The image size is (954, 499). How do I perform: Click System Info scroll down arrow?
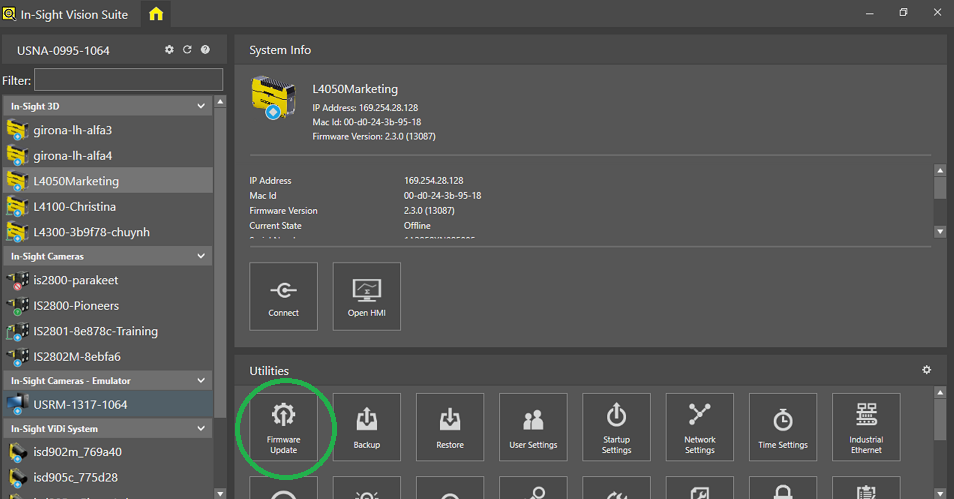tap(940, 231)
